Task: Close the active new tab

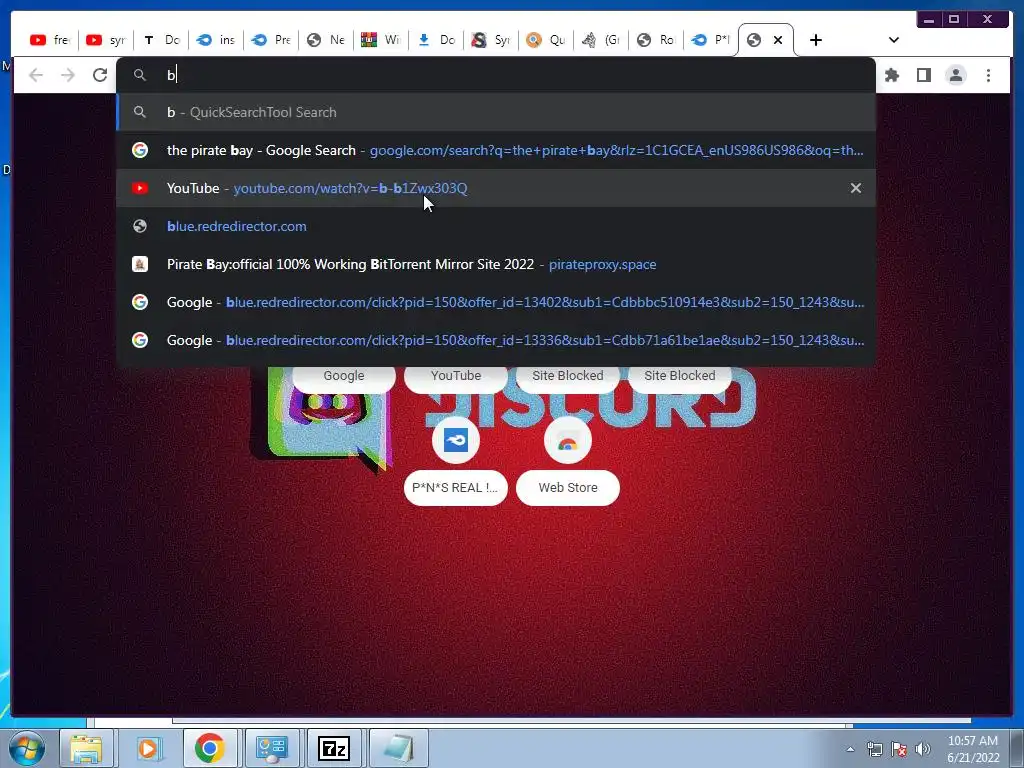Action: [x=778, y=40]
